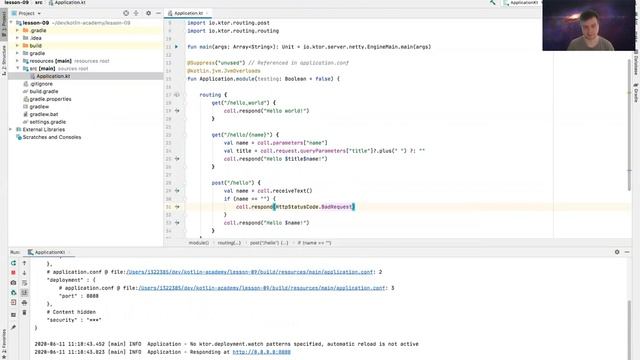The image size is (640, 360).
Task: Expand the gradle folder
Action: (18, 53)
